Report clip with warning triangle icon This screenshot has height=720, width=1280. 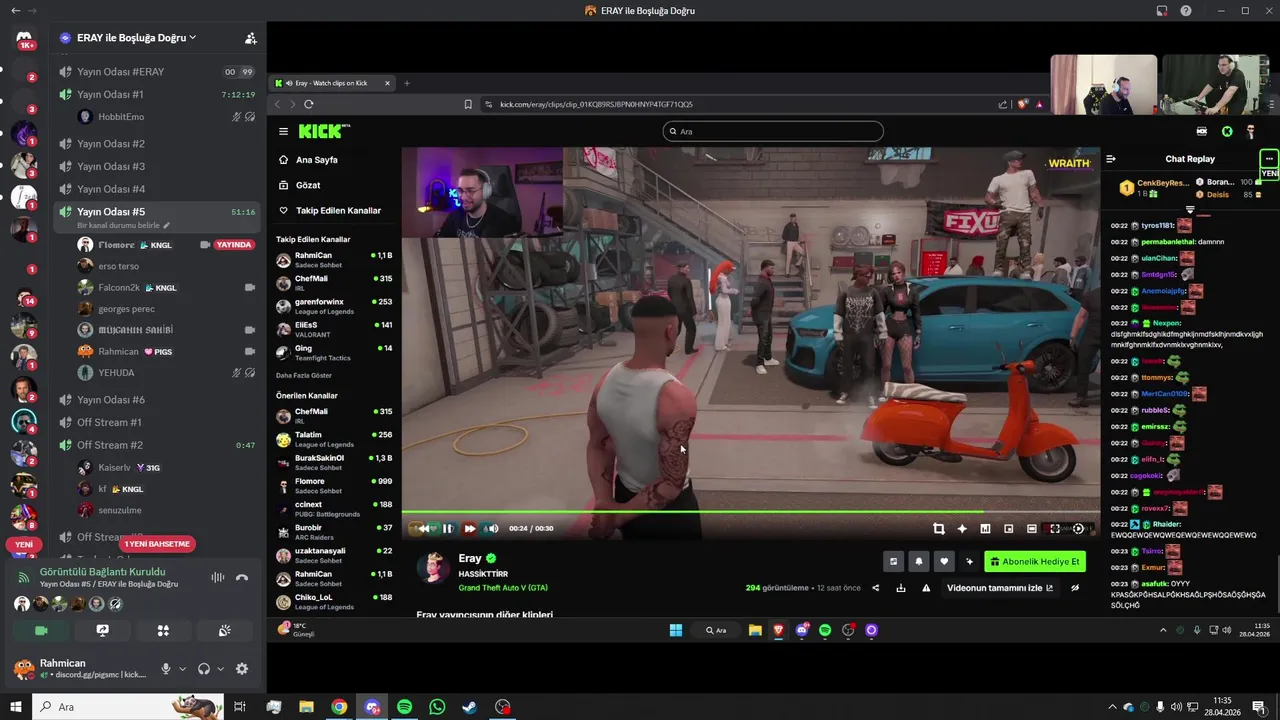926,588
